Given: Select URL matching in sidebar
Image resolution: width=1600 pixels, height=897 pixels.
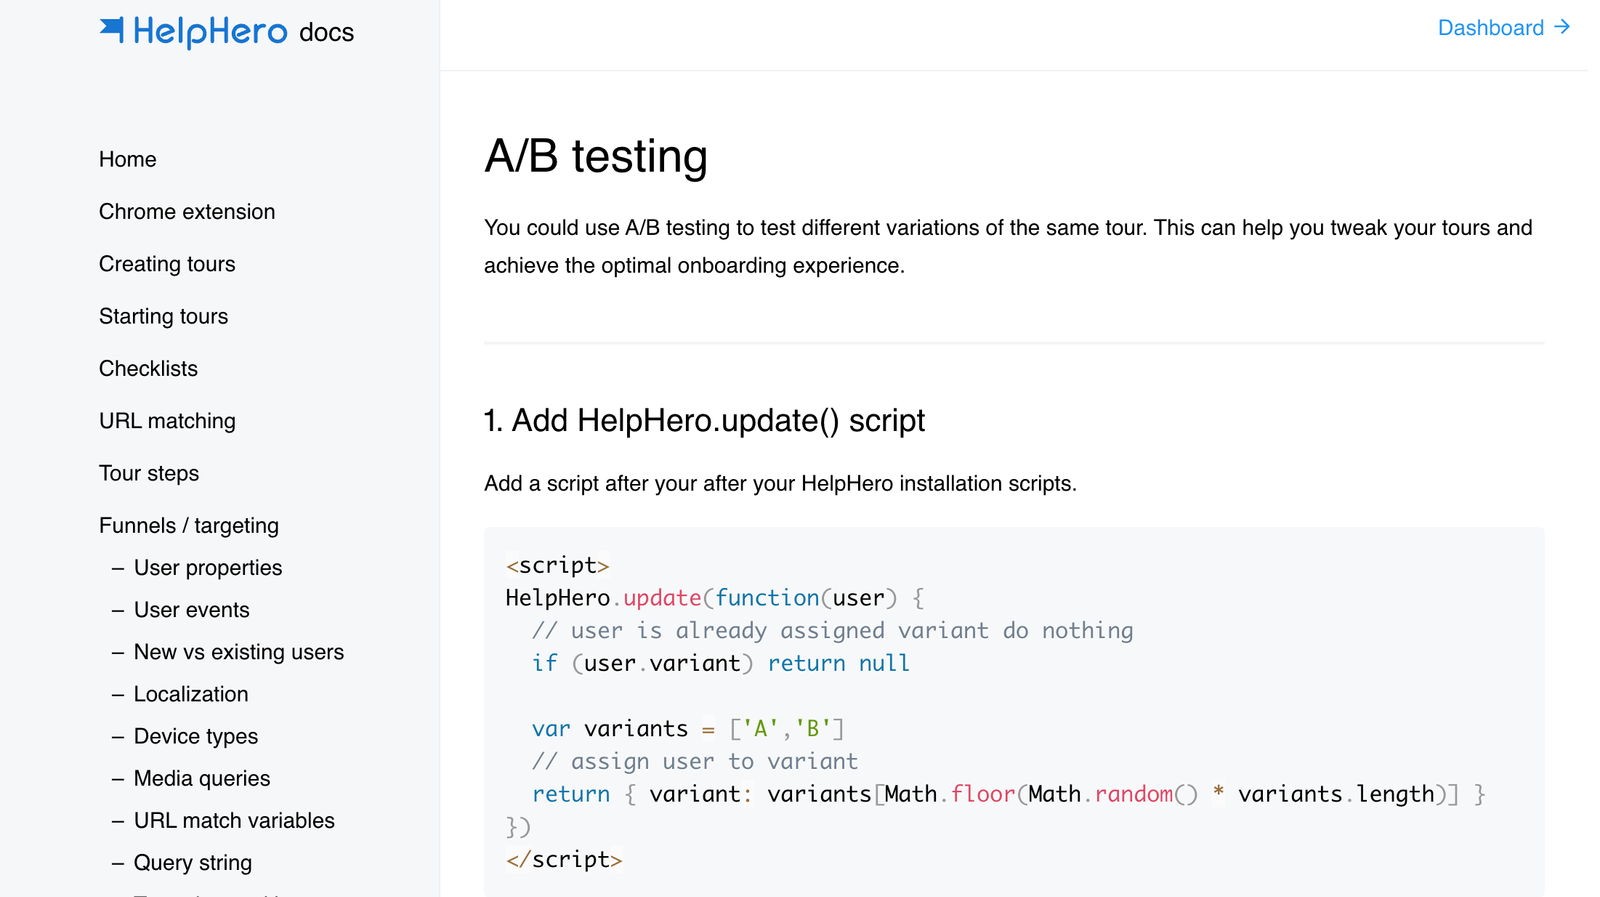Looking at the screenshot, I should point(167,421).
